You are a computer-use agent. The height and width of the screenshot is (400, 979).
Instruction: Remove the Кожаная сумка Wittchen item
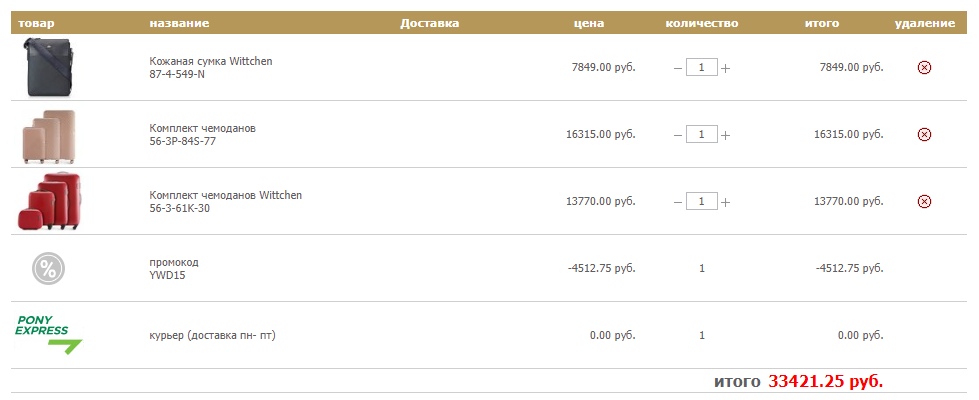924,67
